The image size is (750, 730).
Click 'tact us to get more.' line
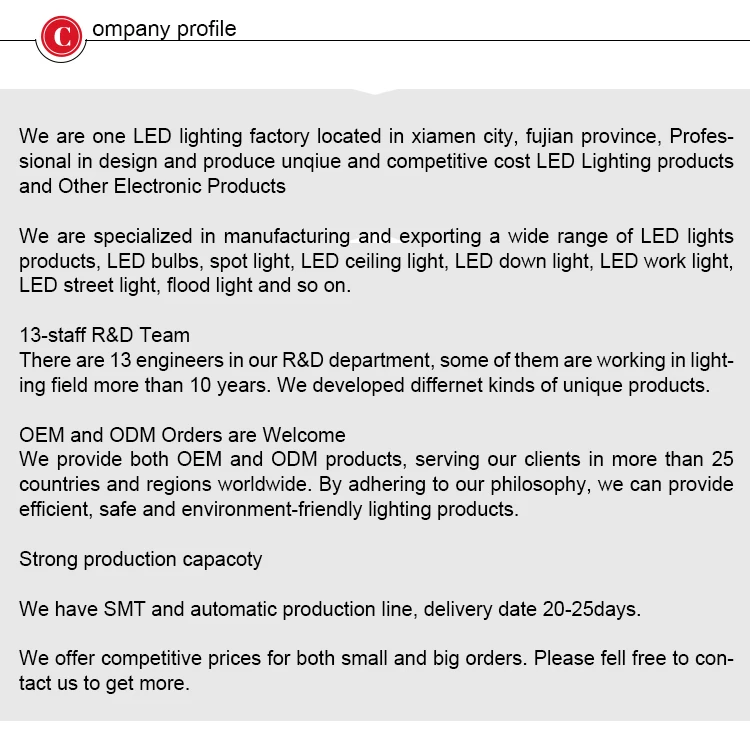click(x=104, y=684)
